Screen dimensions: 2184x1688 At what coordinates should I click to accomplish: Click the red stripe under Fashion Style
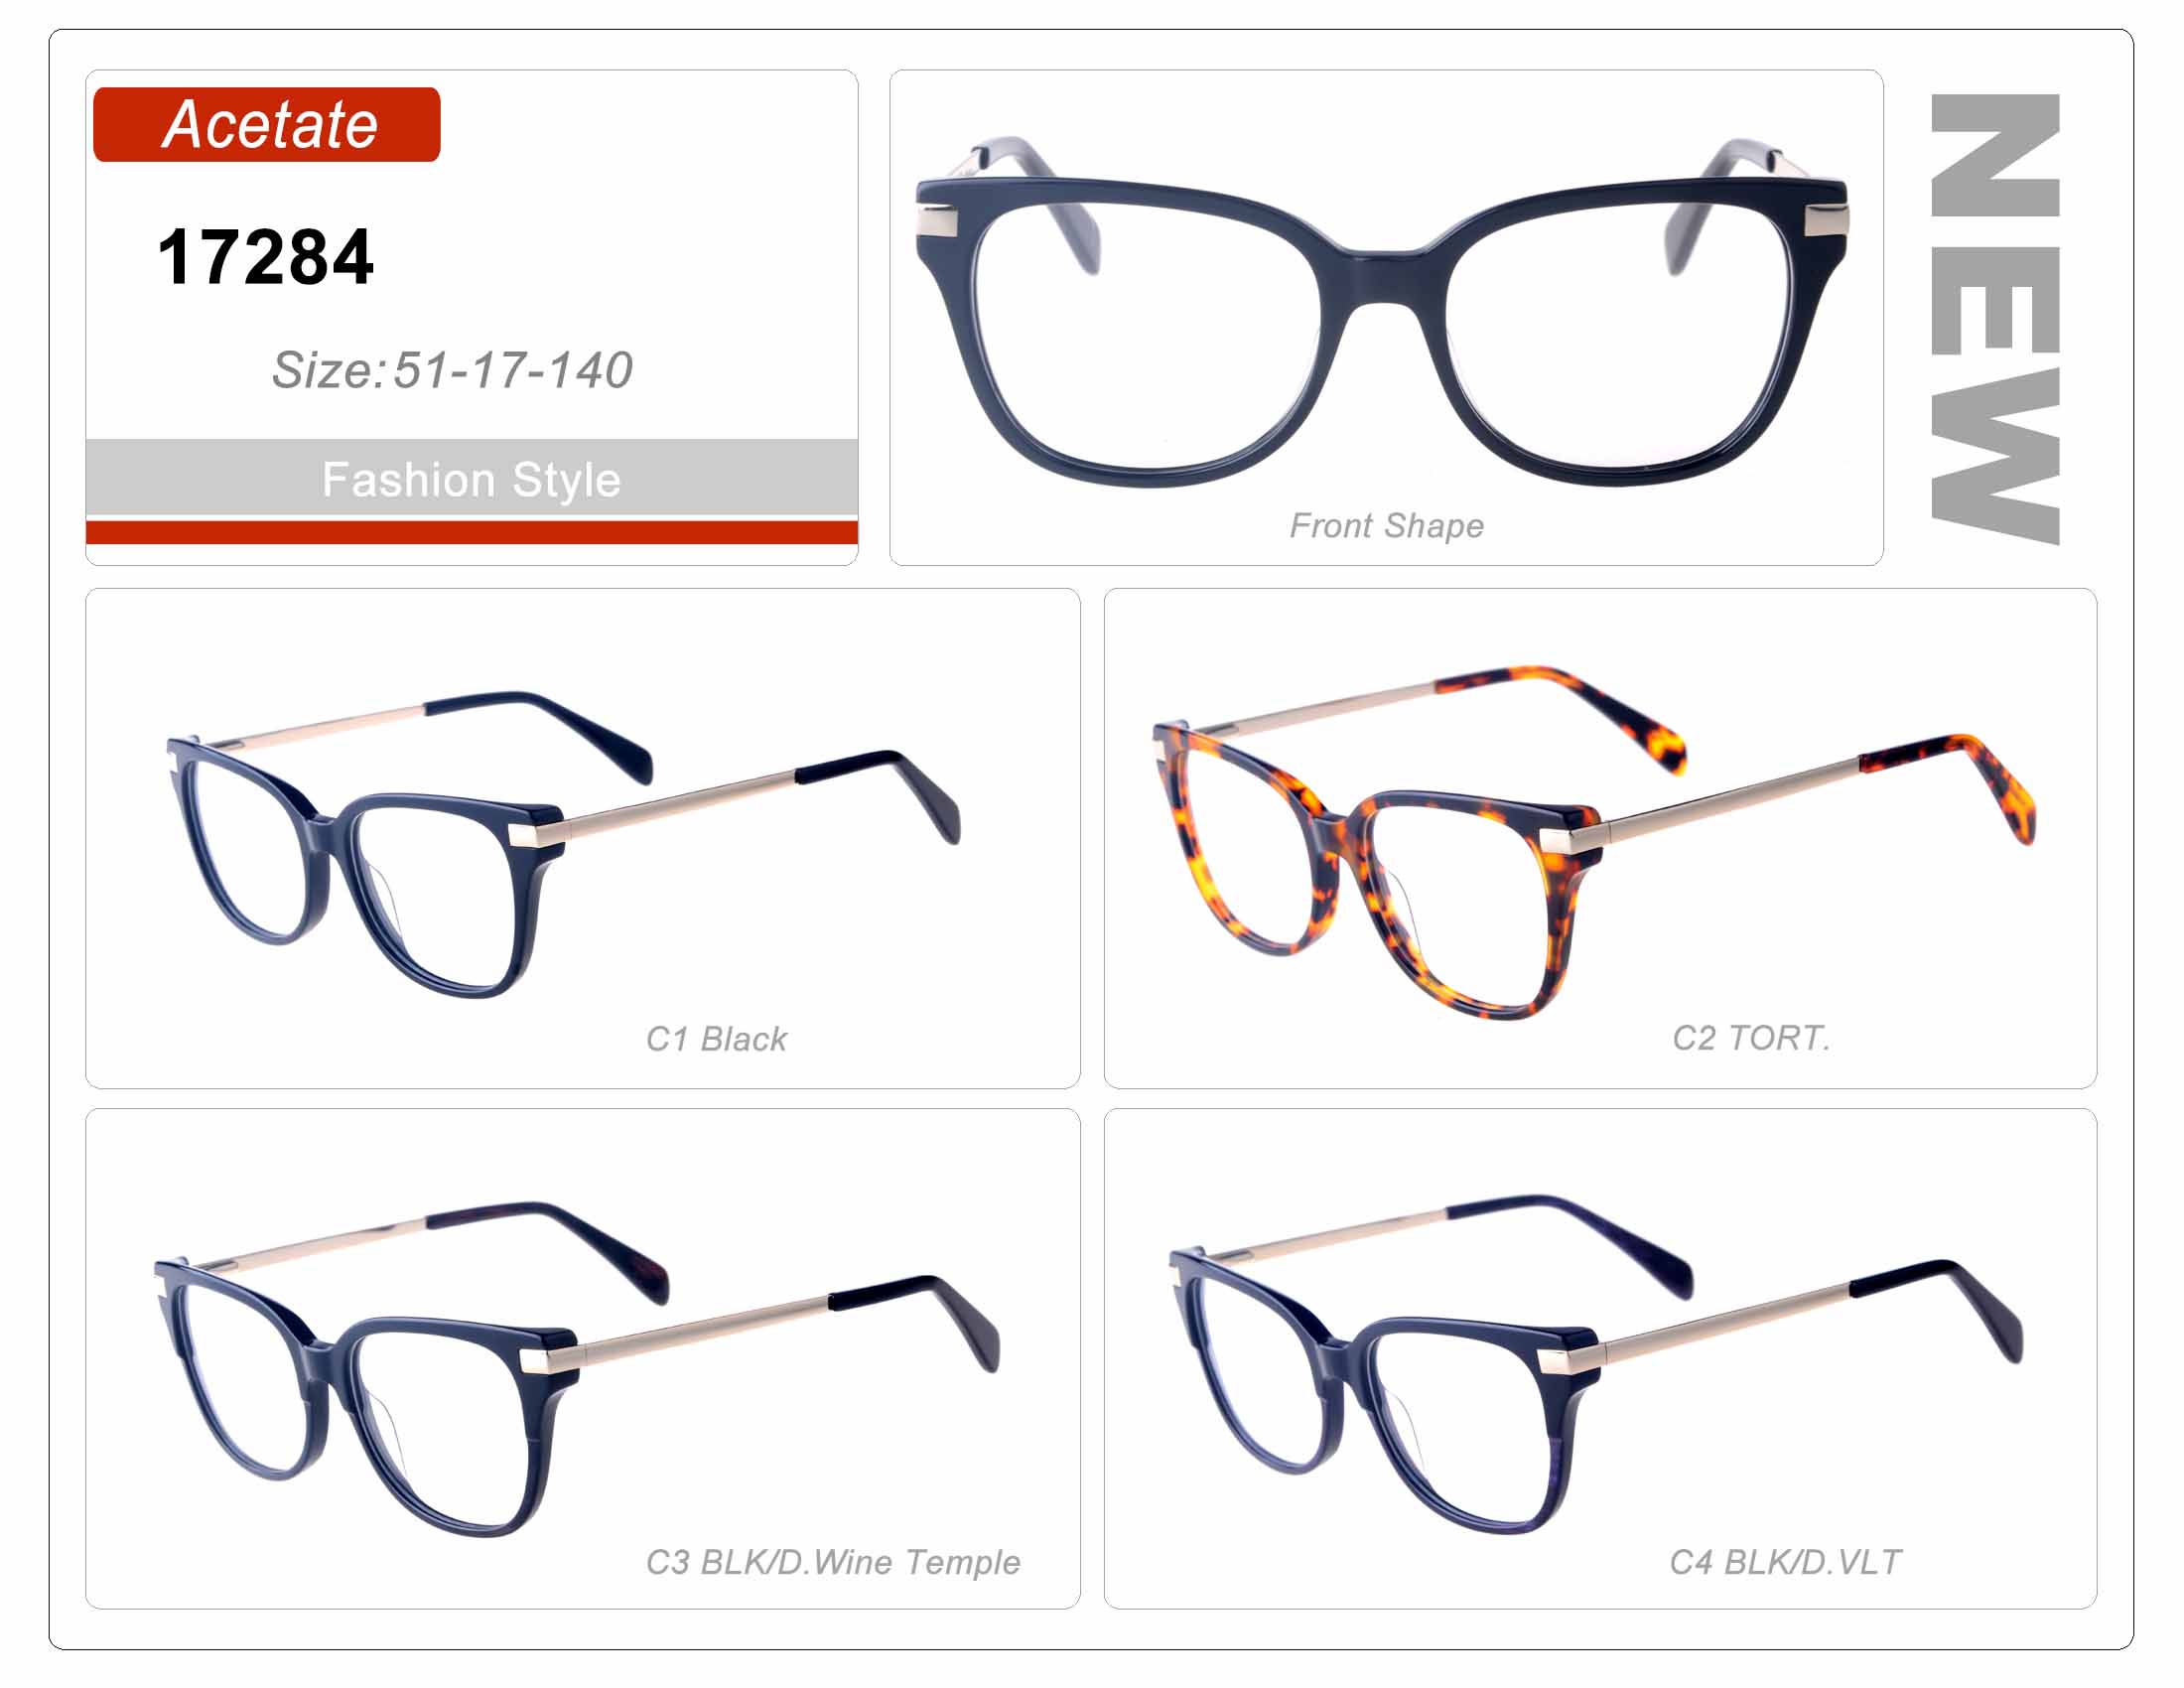pyautogui.click(x=472, y=532)
